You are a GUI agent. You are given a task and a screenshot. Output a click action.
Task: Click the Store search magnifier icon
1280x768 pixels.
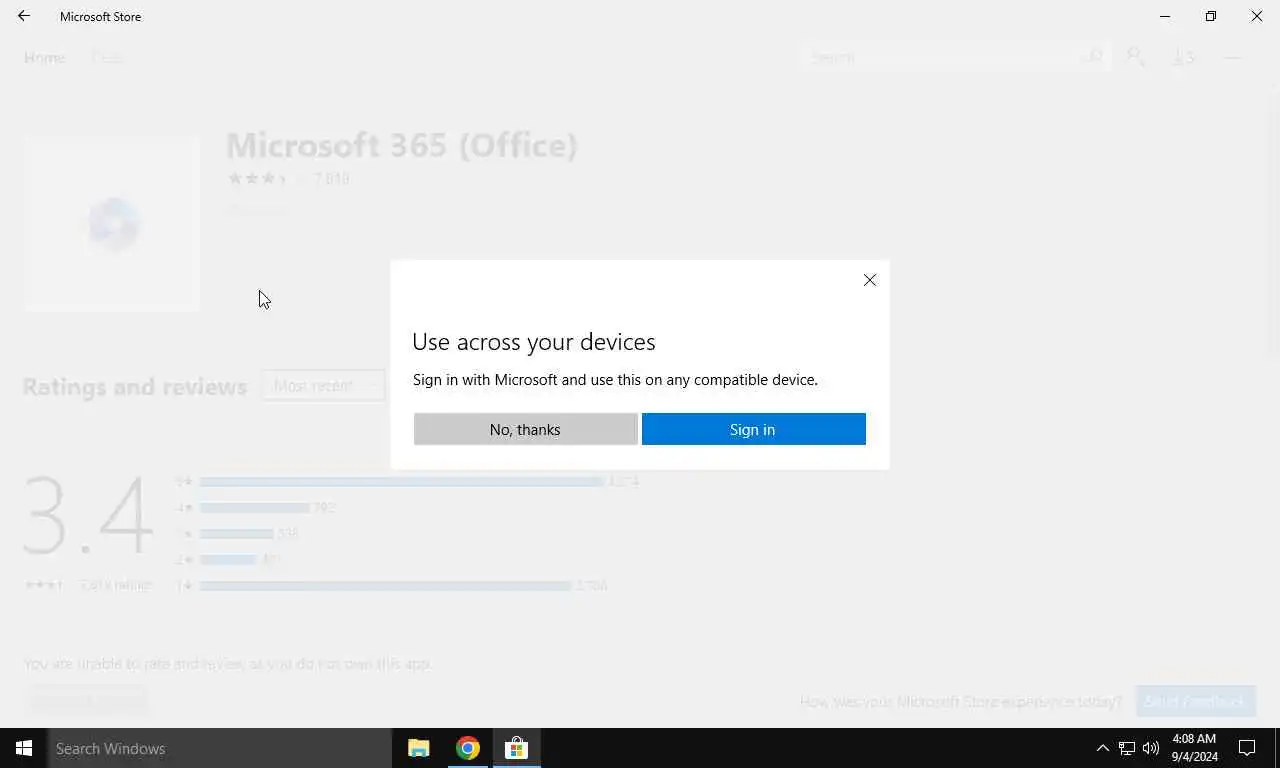[1095, 57]
